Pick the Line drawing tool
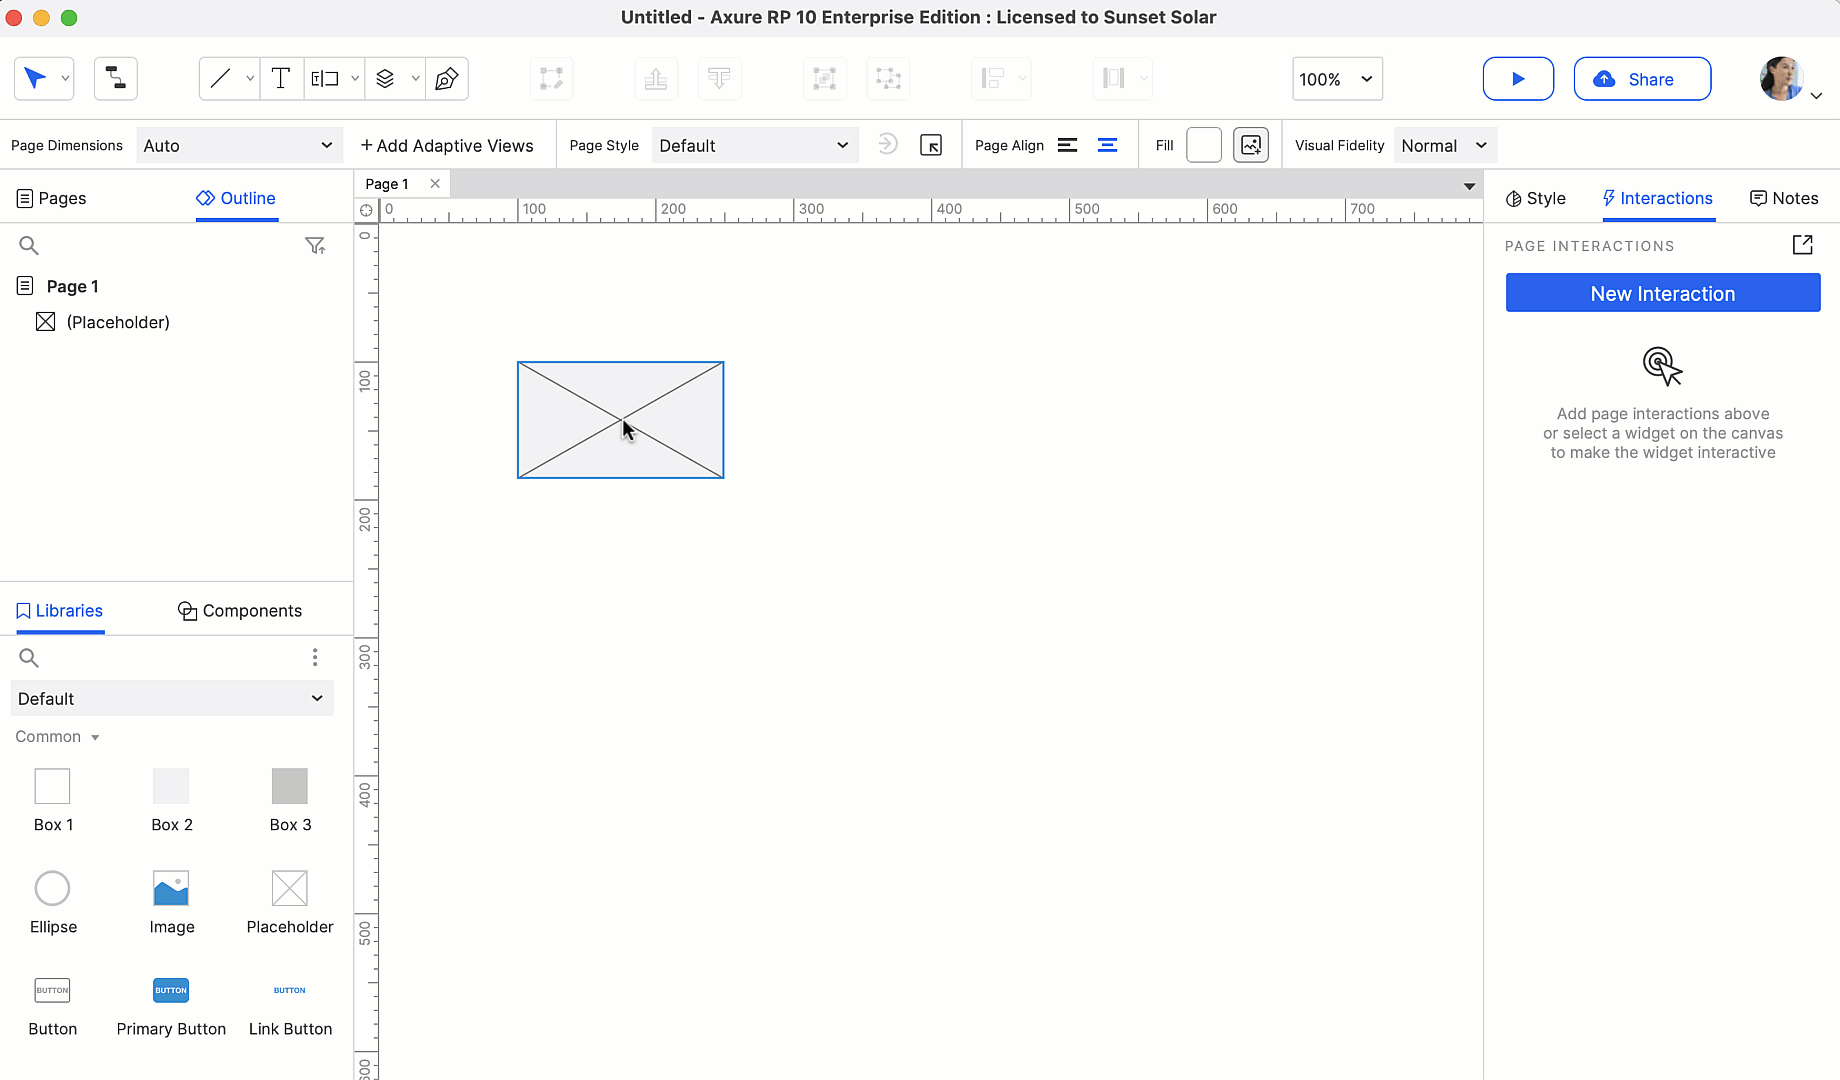Viewport: 1840px width, 1080px height. click(x=221, y=79)
